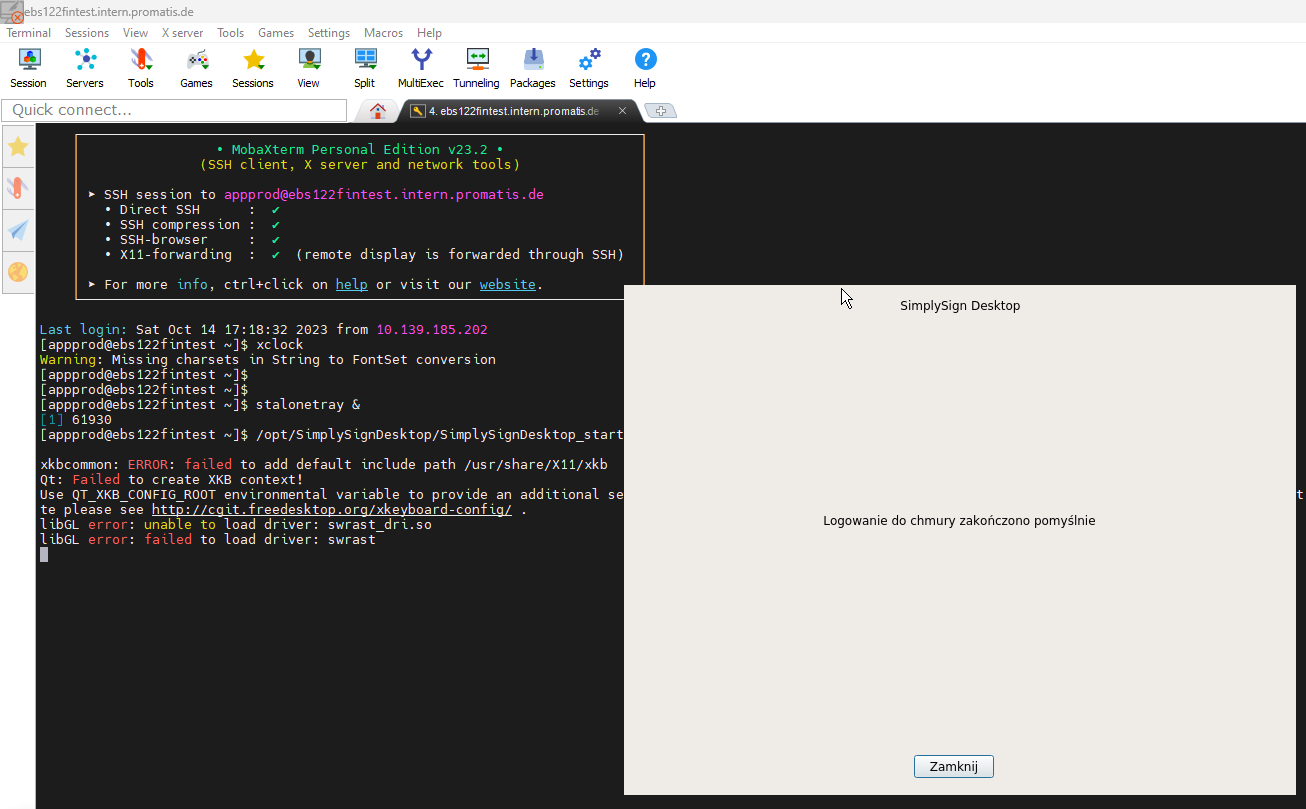This screenshot has width=1306, height=809.
Task: Click the Split toolbar icon
Action: coord(365,68)
